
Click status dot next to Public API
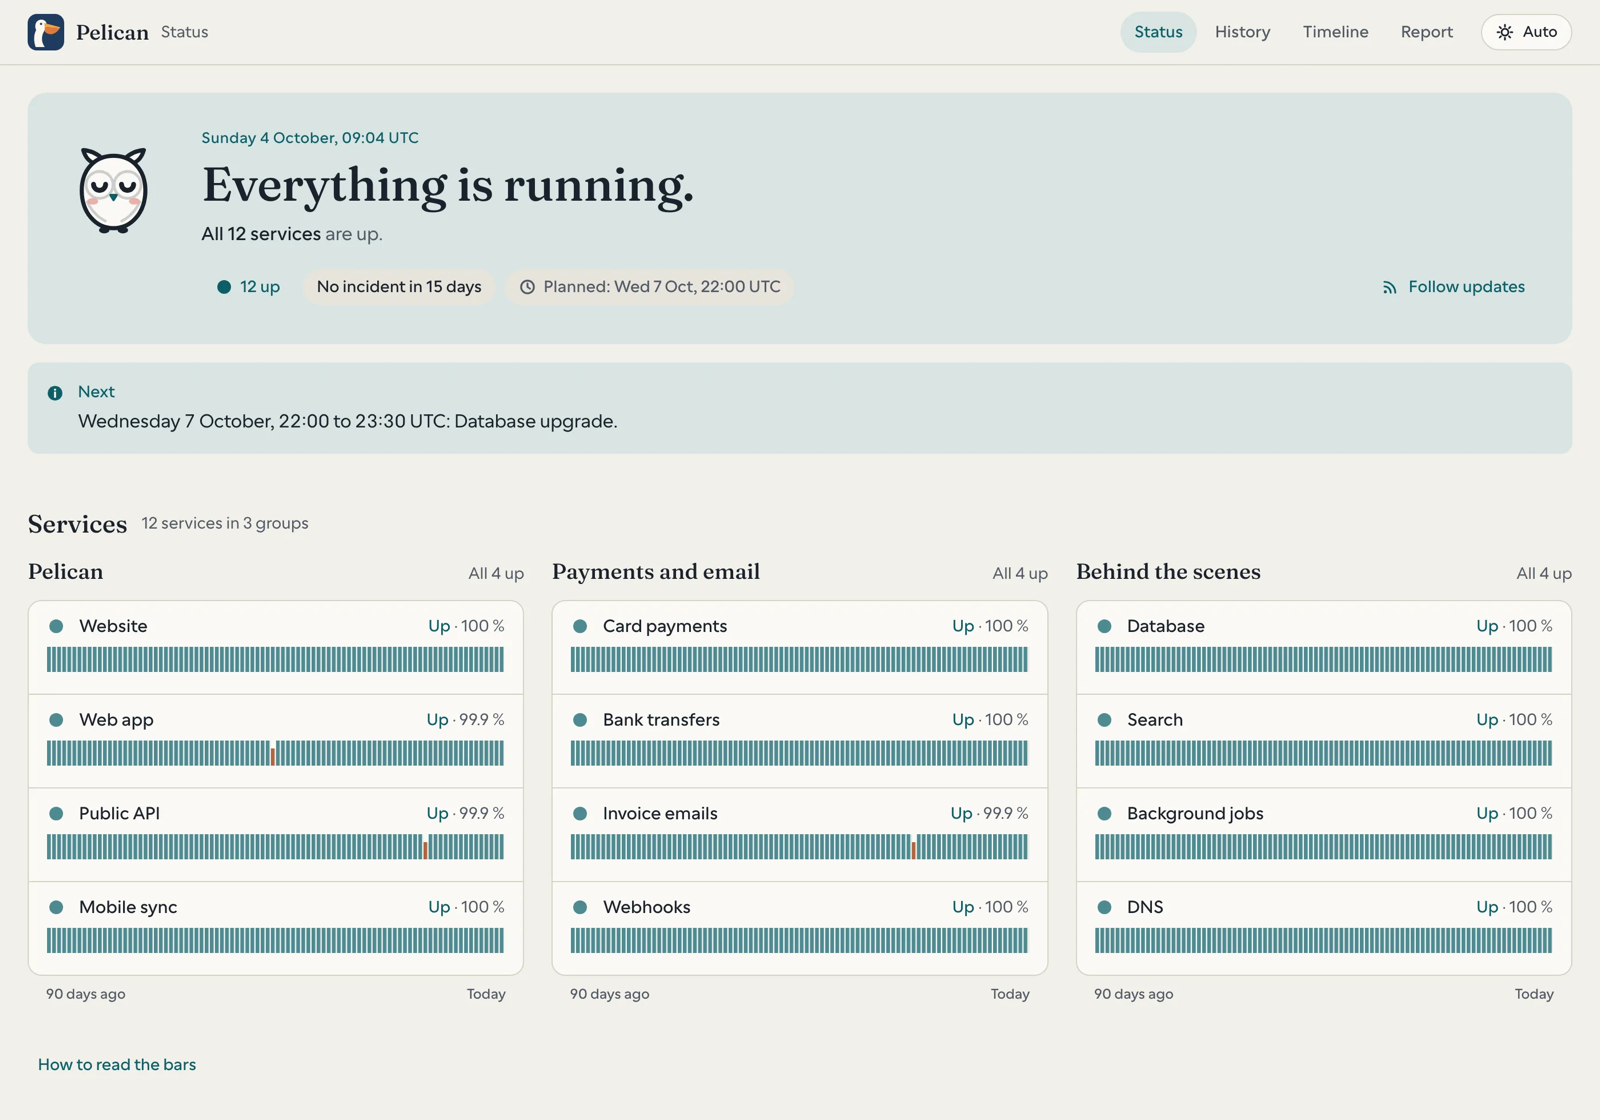point(56,814)
